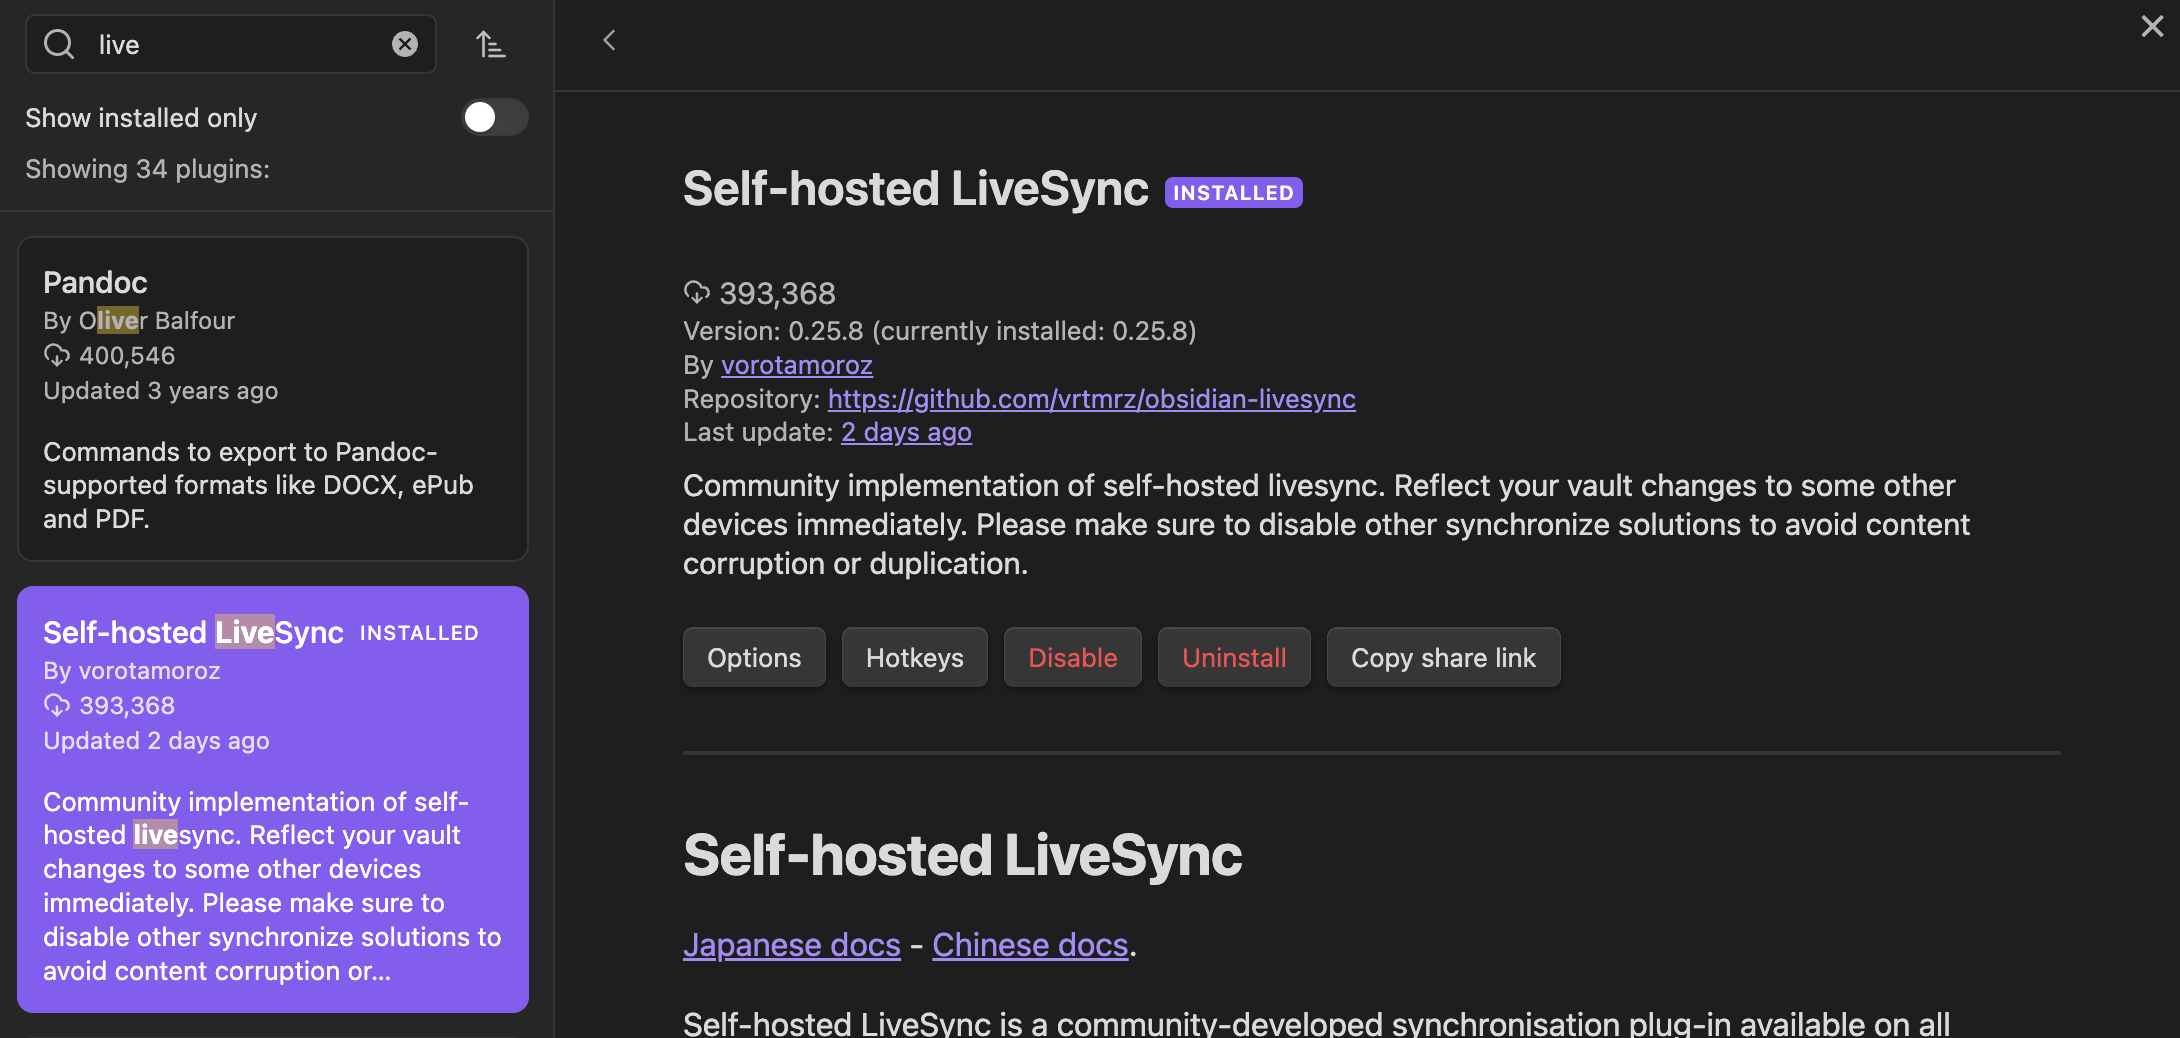Open Hotkeys for Self-hosted LiveSync

914,657
